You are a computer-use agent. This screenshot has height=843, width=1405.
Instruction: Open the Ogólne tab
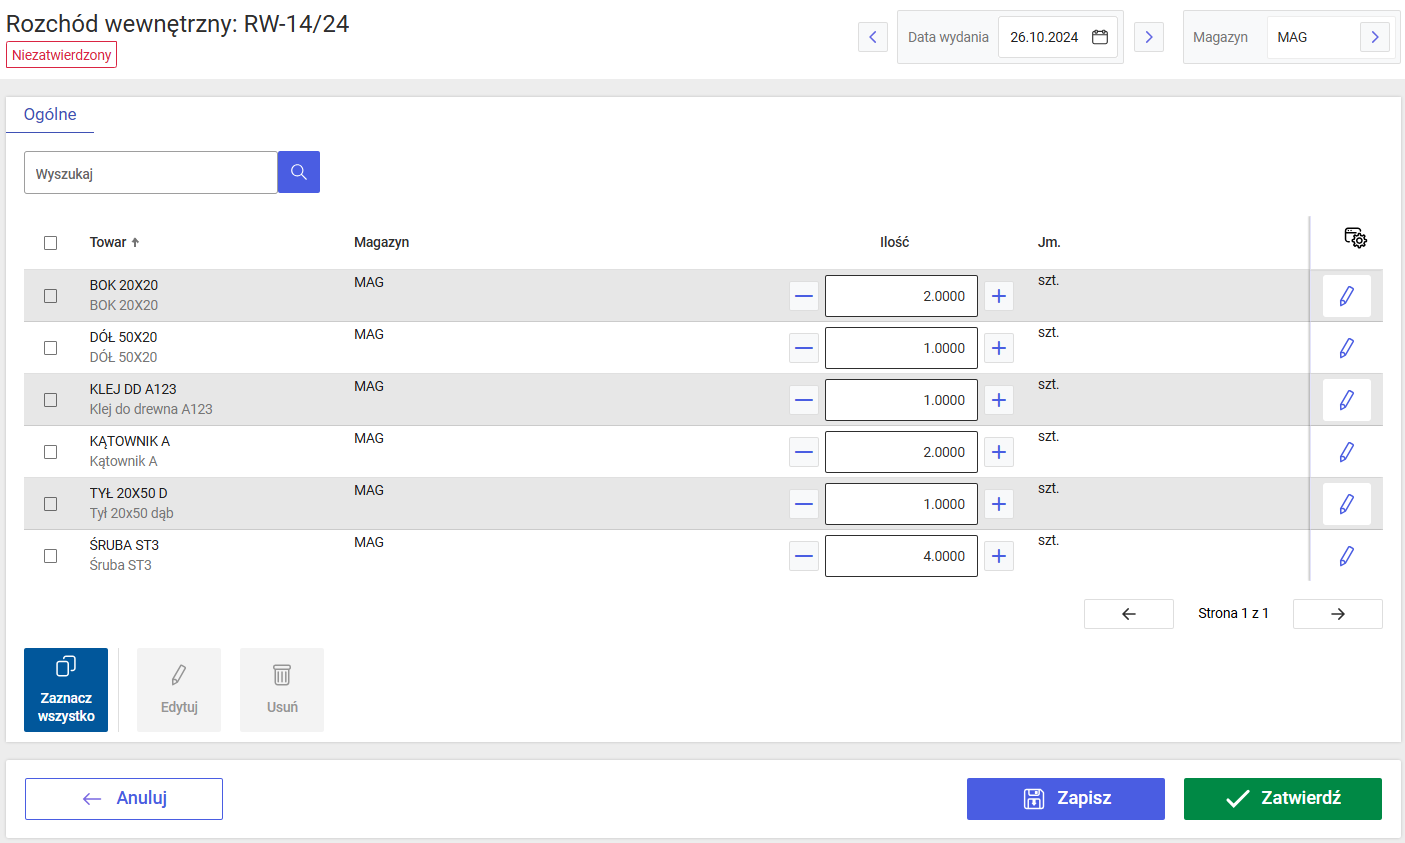pyautogui.click(x=50, y=114)
